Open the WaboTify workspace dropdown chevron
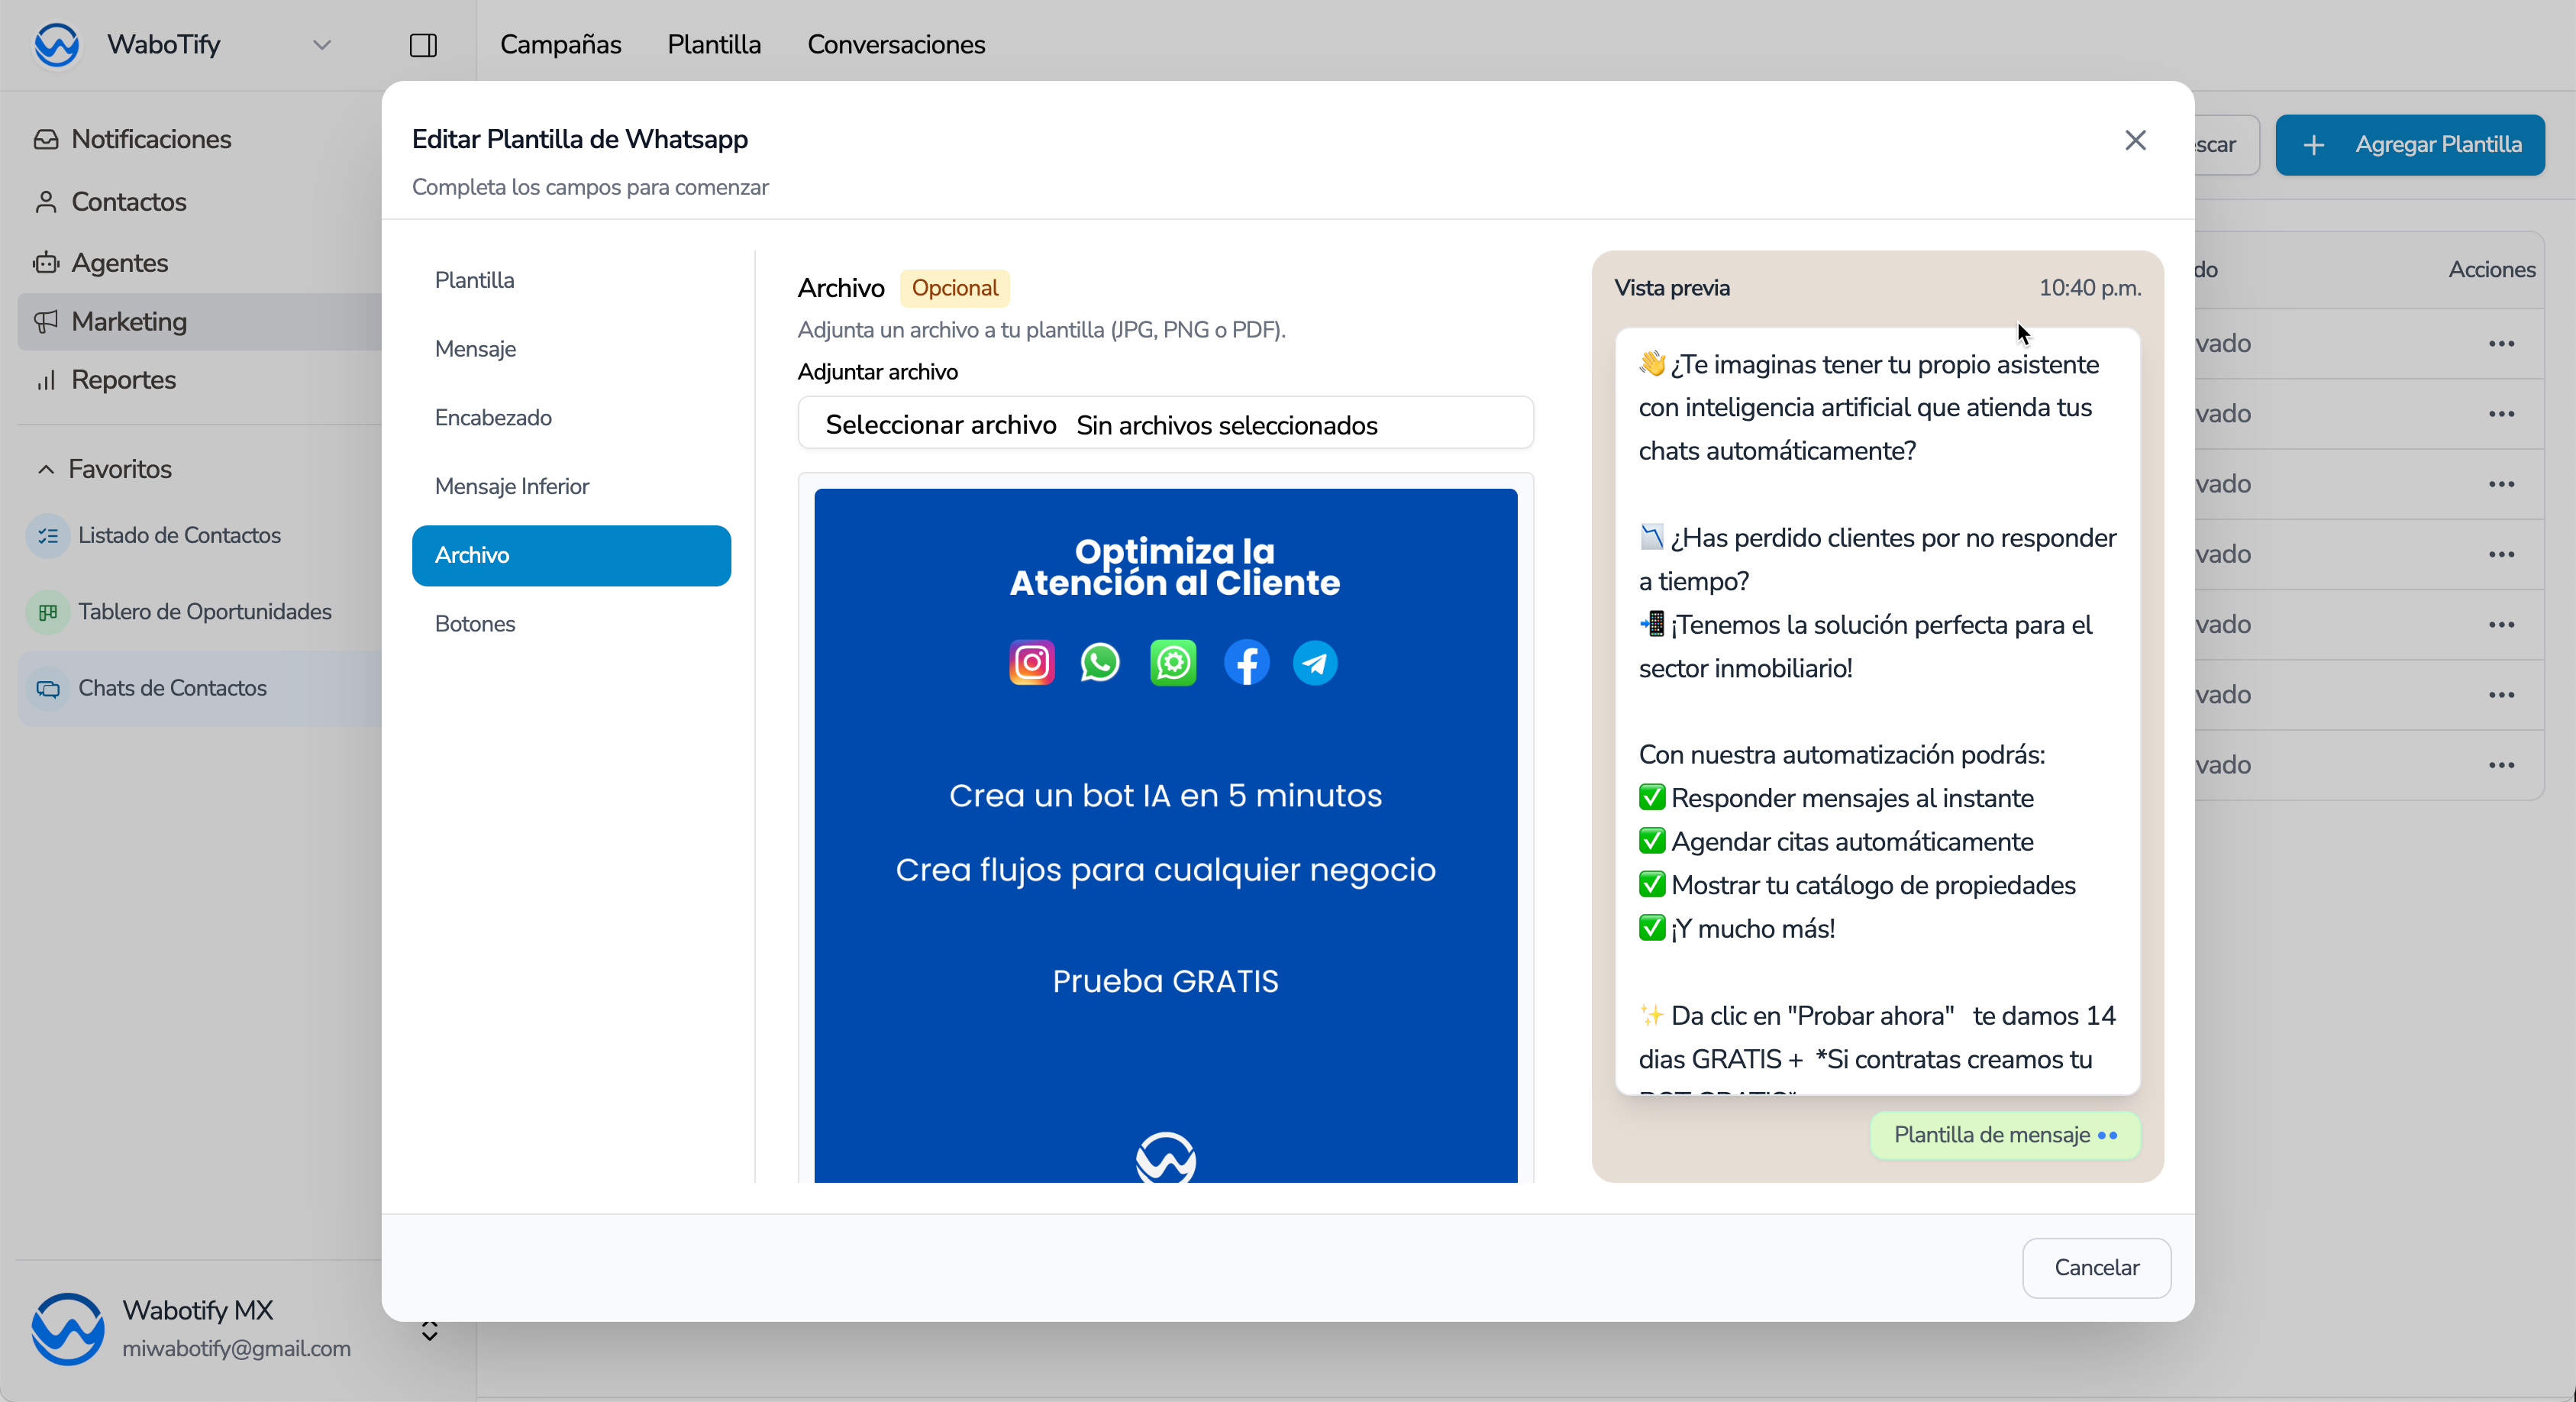Image resolution: width=2576 pixels, height=1402 pixels. point(322,45)
